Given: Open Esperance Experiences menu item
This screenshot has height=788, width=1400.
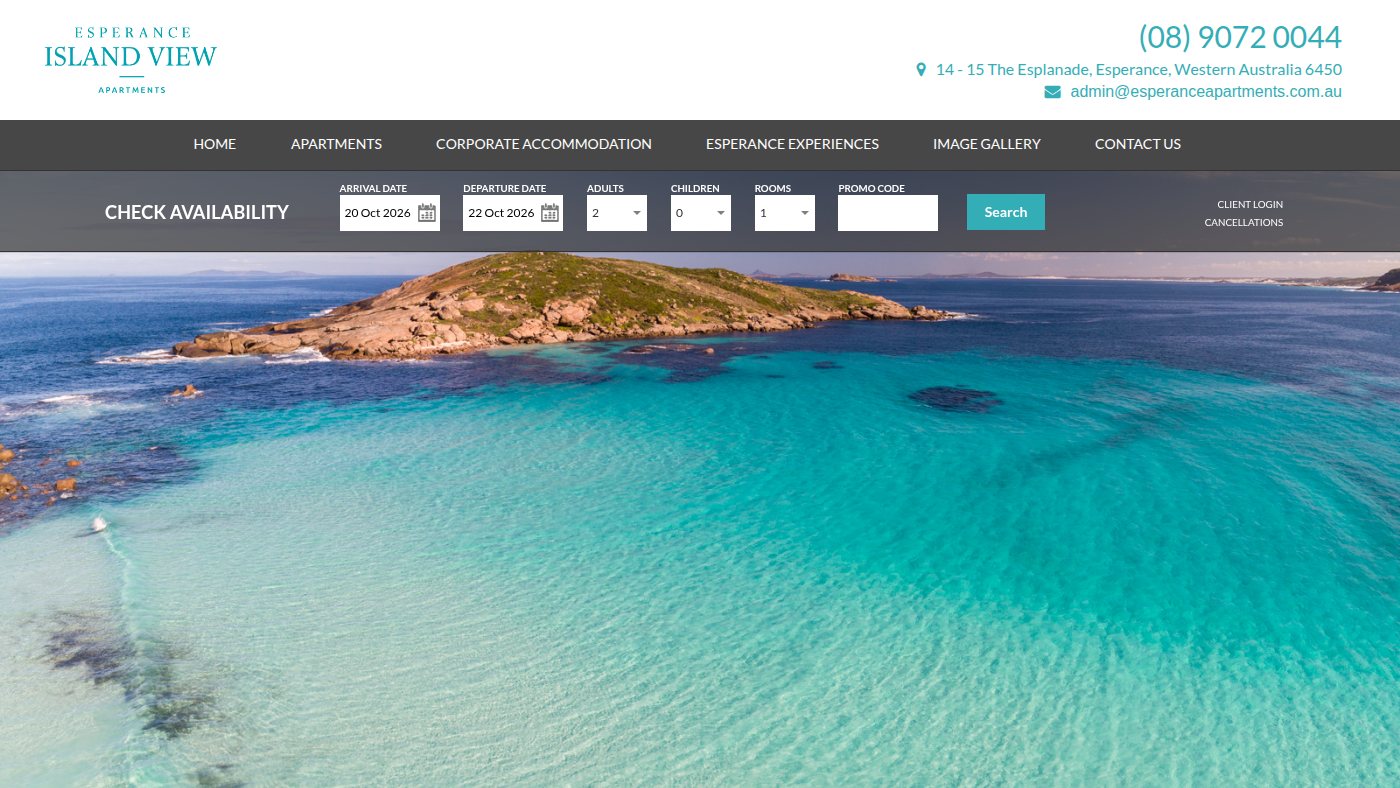Looking at the screenshot, I should pos(792,144).
